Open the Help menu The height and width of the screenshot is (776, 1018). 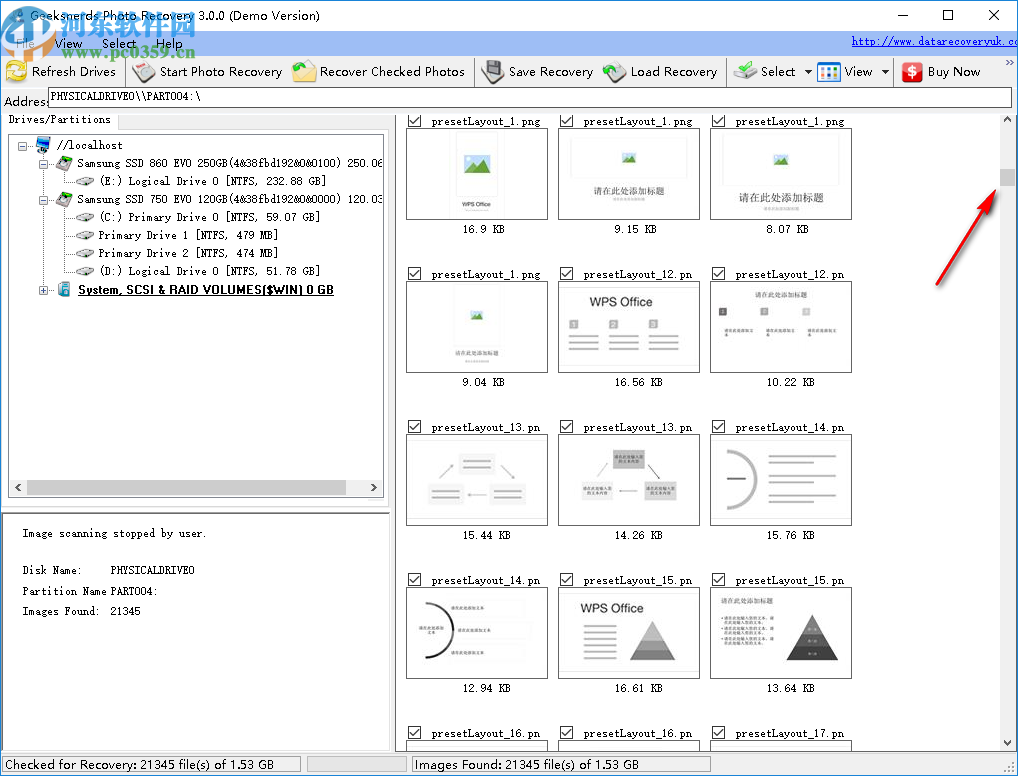(169, 44)
